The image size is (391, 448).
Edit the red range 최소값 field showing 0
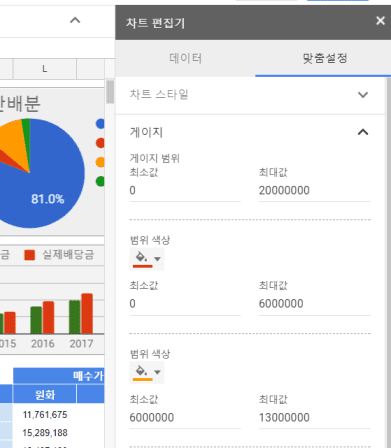(x=185, y=304)
